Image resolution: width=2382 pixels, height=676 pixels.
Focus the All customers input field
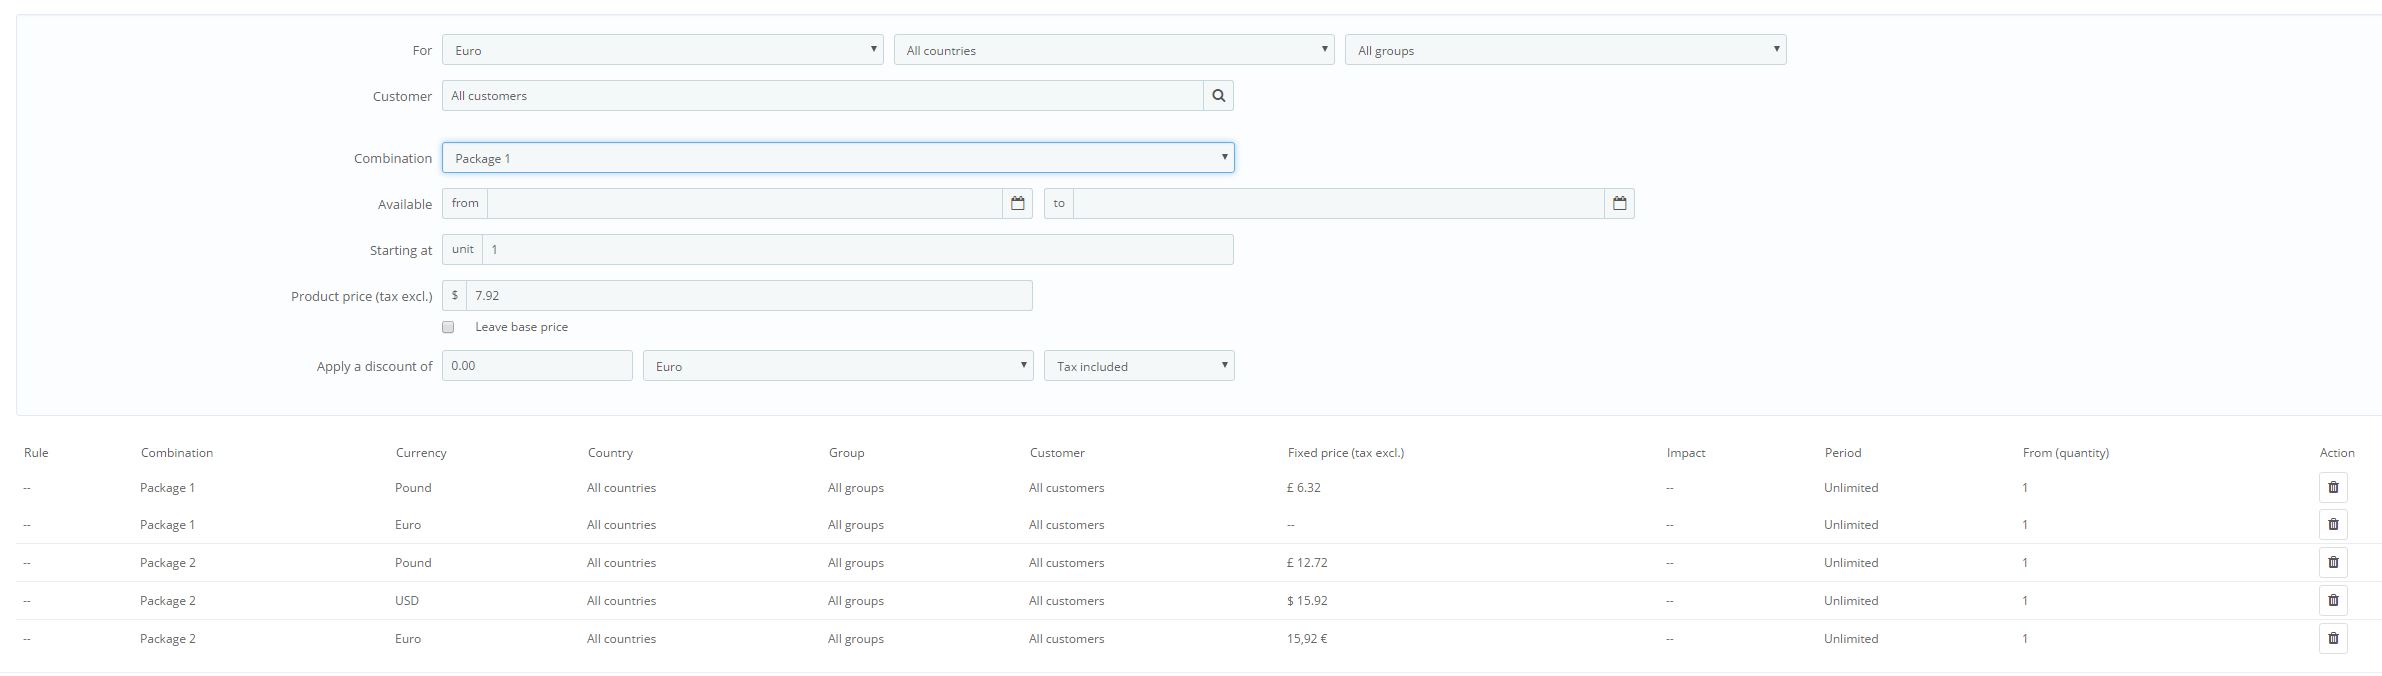coord(823,96)
